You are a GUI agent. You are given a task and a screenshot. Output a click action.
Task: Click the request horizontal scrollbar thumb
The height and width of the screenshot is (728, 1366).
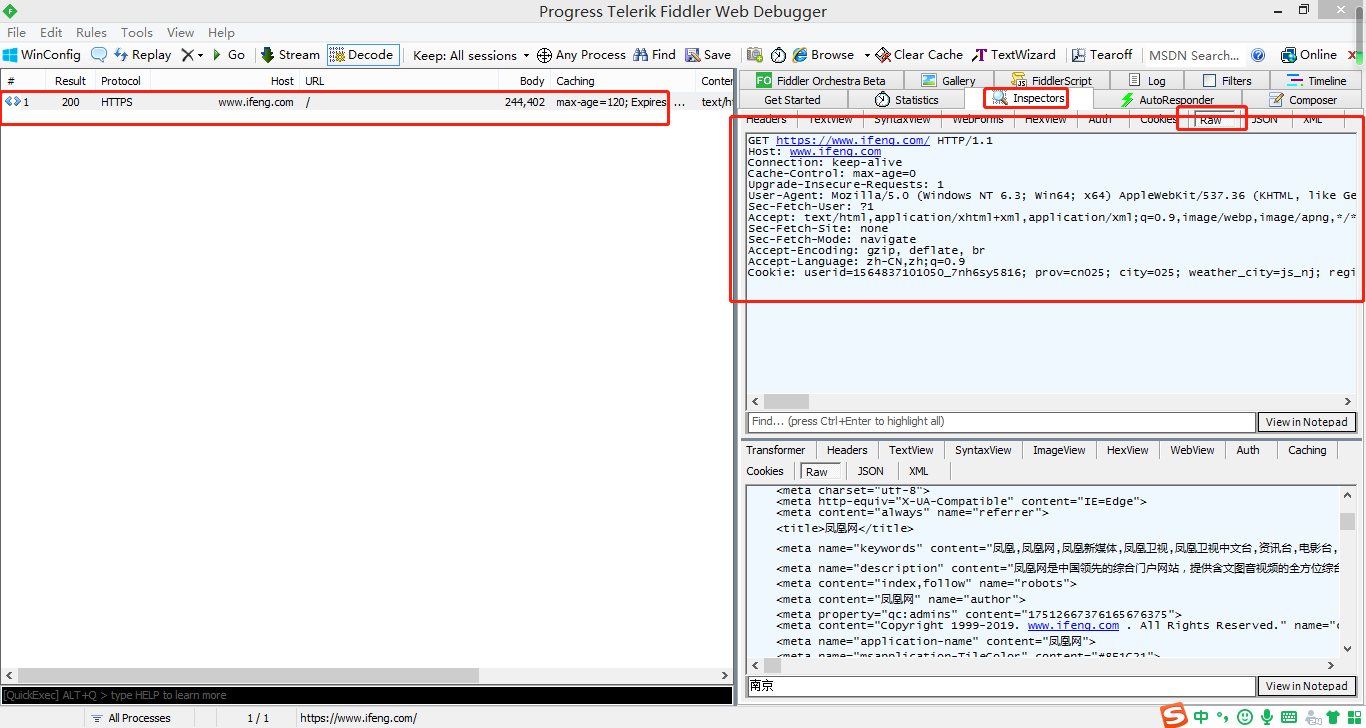(787, 401)
